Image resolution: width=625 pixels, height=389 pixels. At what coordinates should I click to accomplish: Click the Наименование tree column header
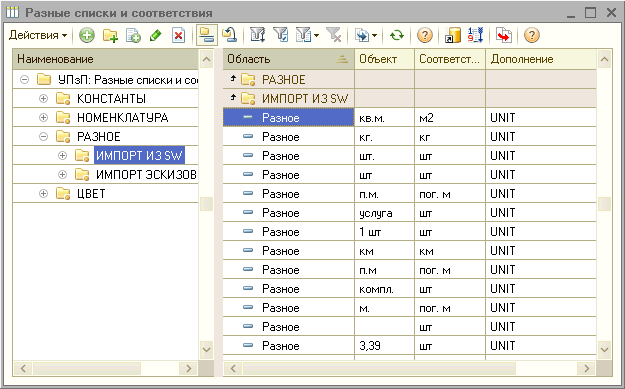pyautogui.click(x=105, y=59)
